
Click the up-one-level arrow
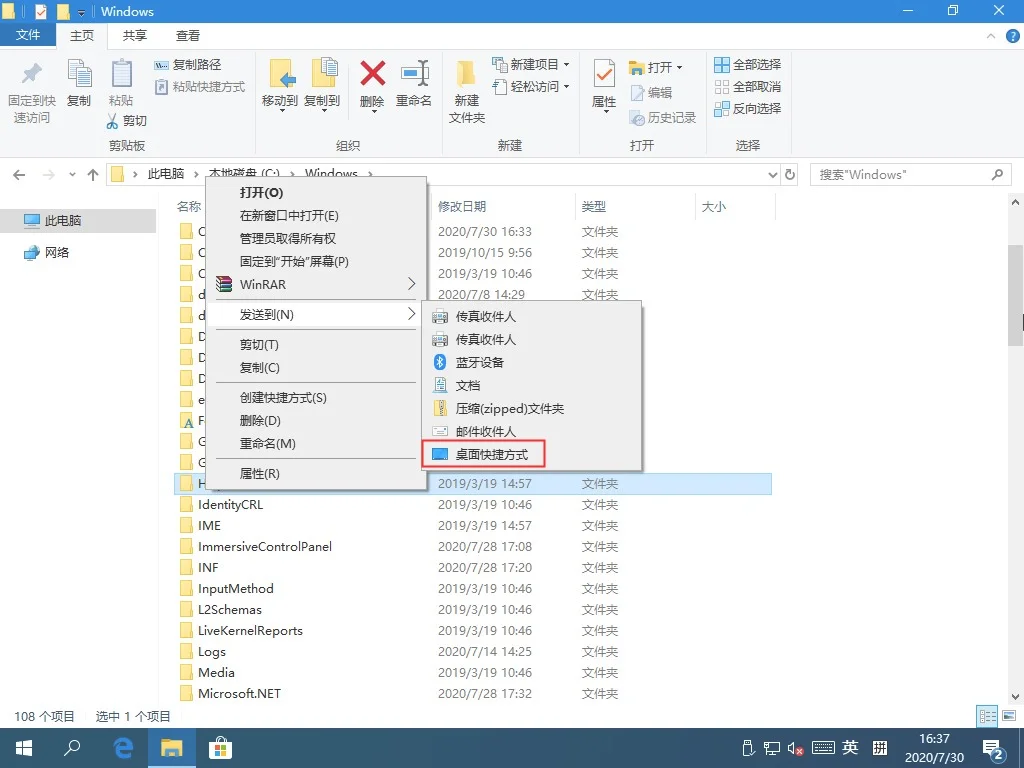93,174
